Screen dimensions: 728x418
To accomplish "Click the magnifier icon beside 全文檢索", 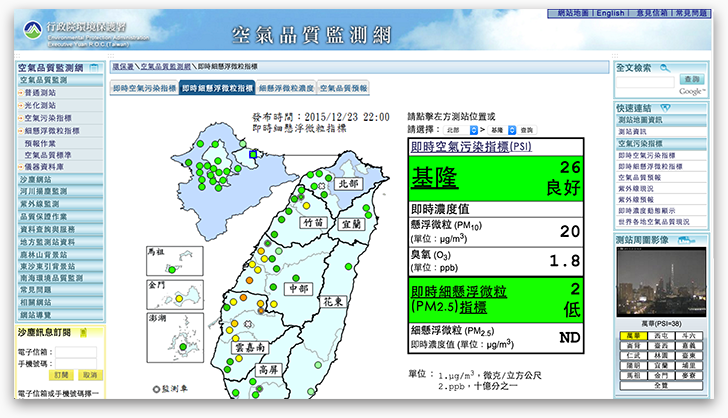I will coord(665,68).
